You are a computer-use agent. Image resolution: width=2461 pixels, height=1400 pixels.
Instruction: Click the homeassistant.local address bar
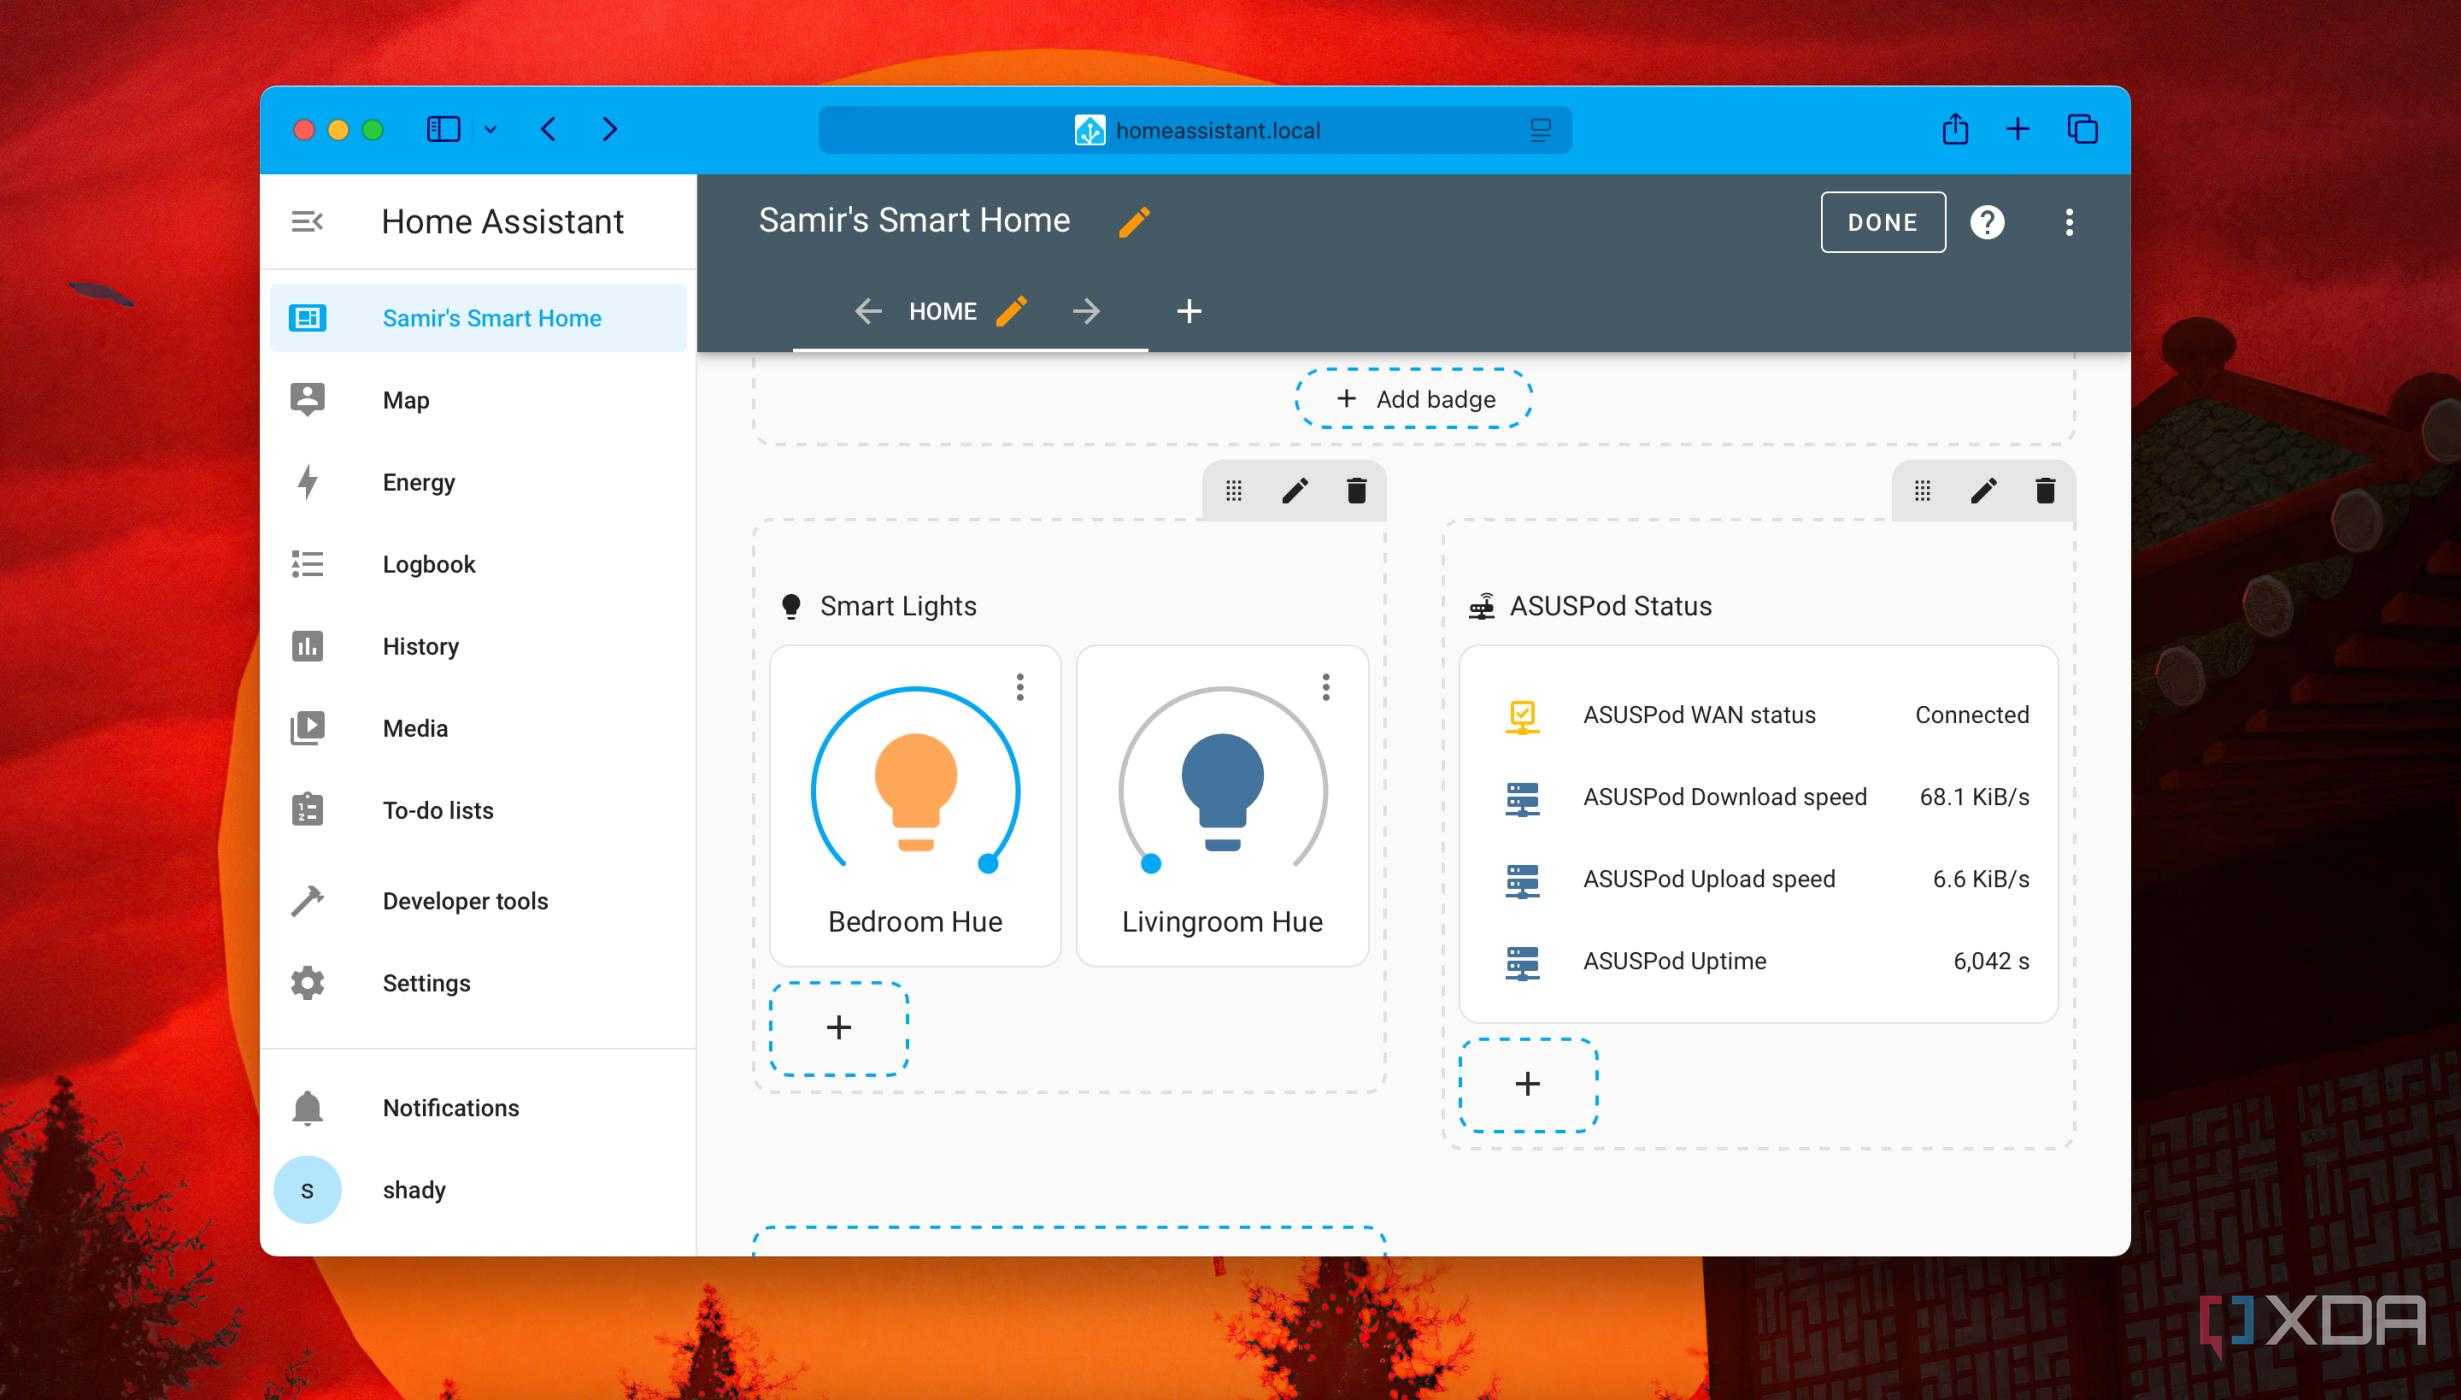click(1195, 130)
